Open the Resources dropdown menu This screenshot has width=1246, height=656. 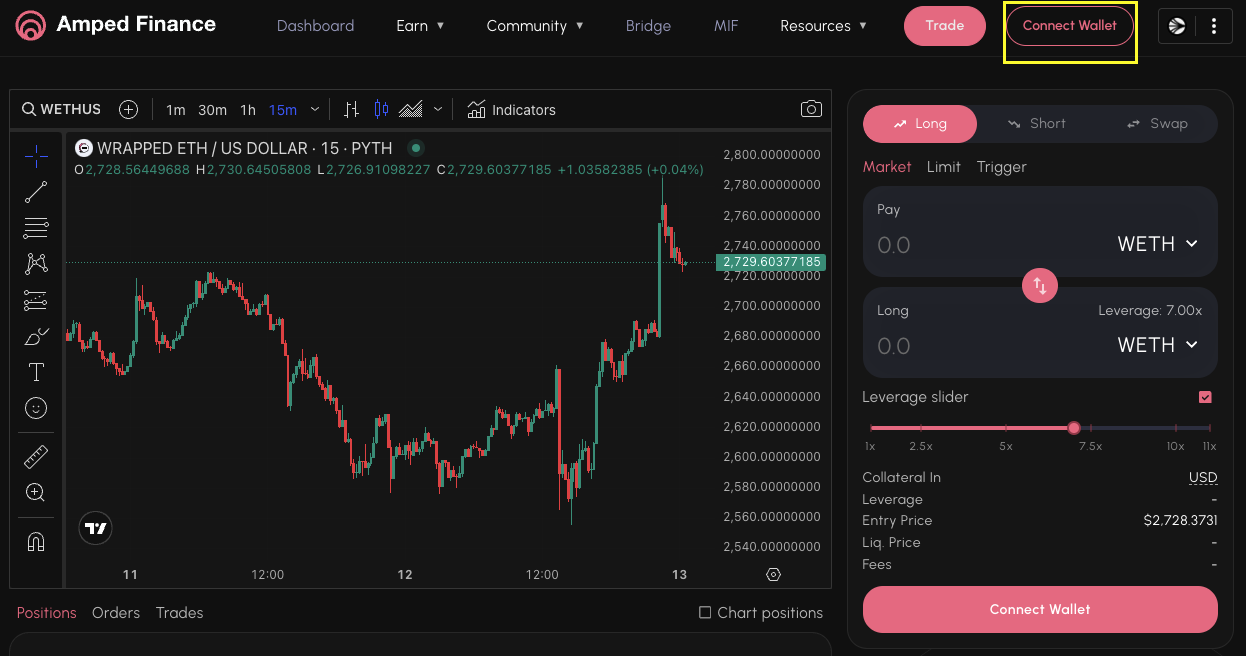click(x=823, y=25)
